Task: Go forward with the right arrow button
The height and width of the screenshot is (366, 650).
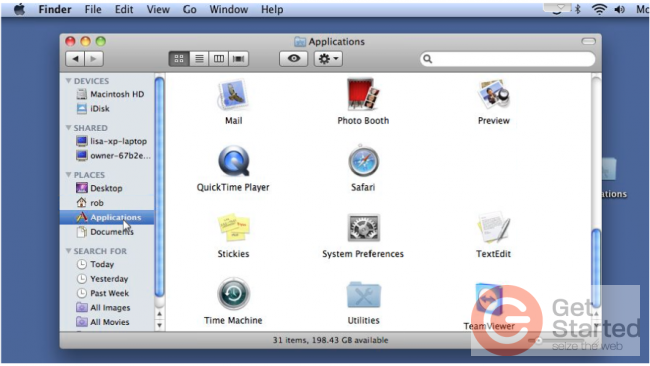Action: (94, 59)
